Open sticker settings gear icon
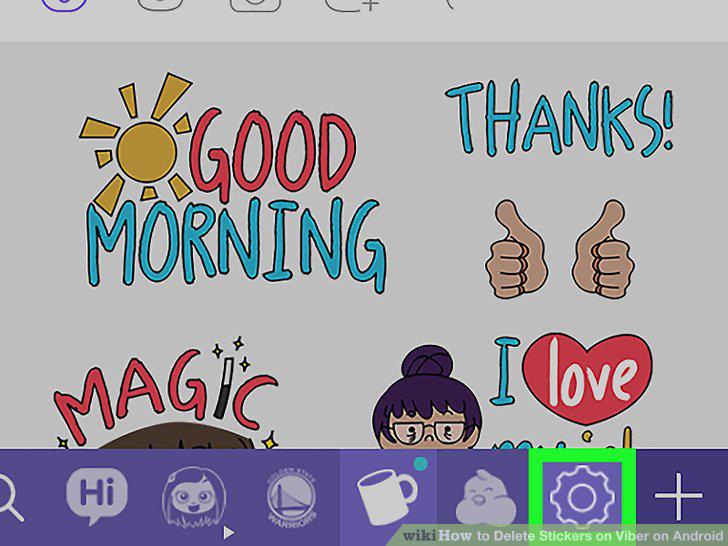Screen dimensions: 728x546 point(582,497)
